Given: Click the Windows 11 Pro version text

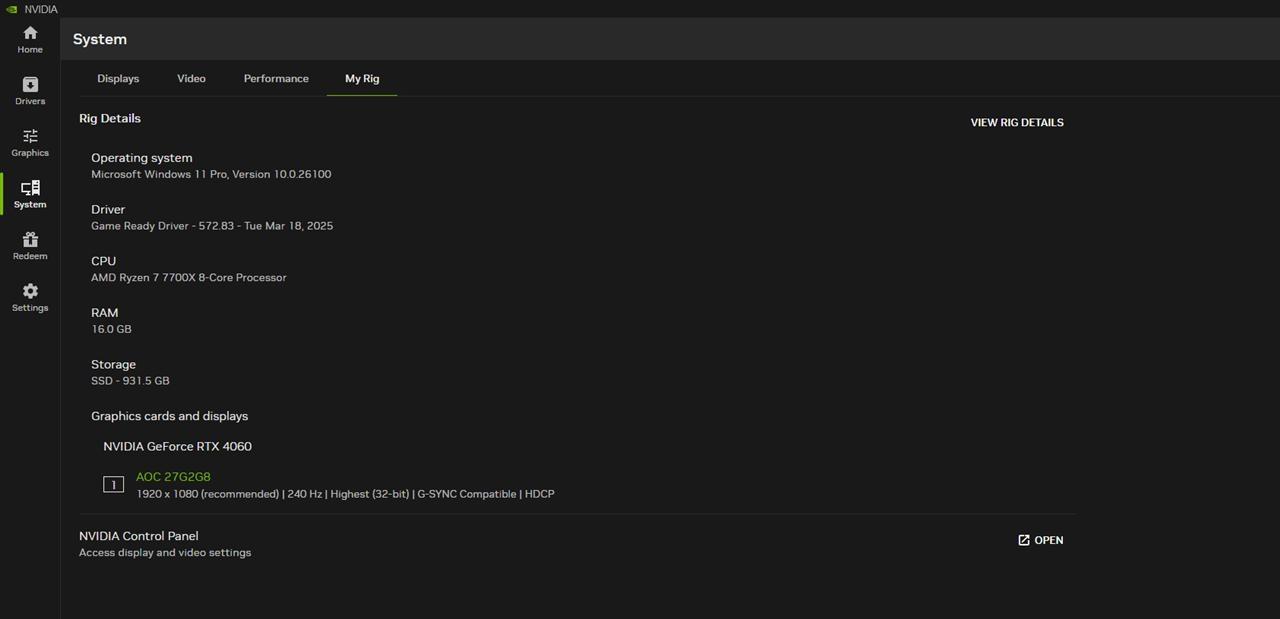Looking at the screenshot, I should click(211, 174).
